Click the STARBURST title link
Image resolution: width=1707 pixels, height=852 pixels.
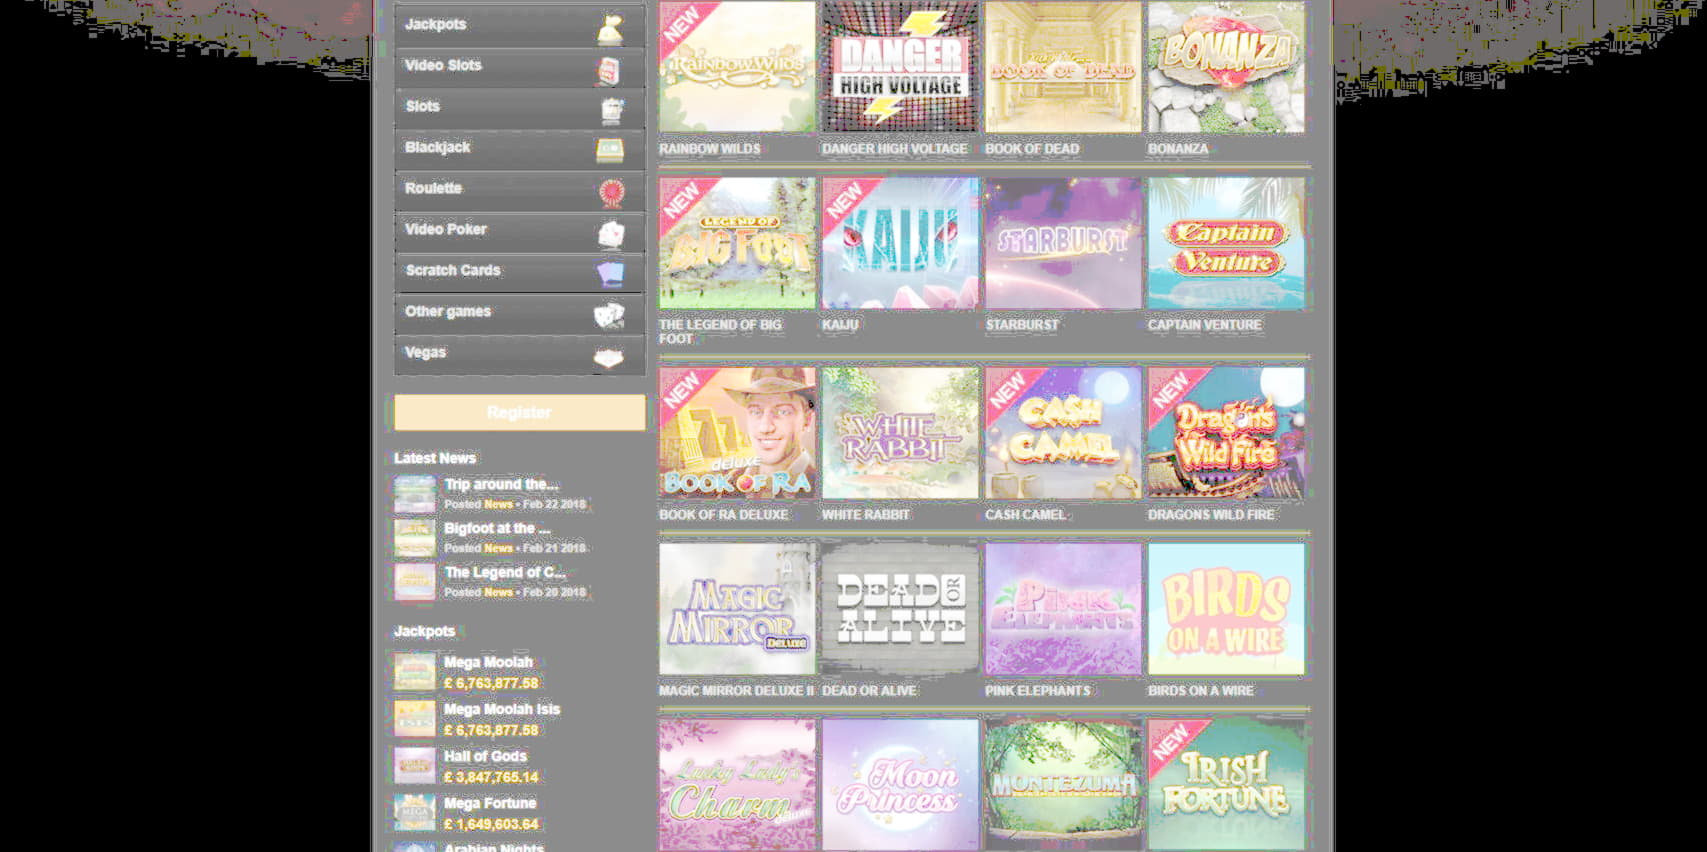tap(1022, 325)
